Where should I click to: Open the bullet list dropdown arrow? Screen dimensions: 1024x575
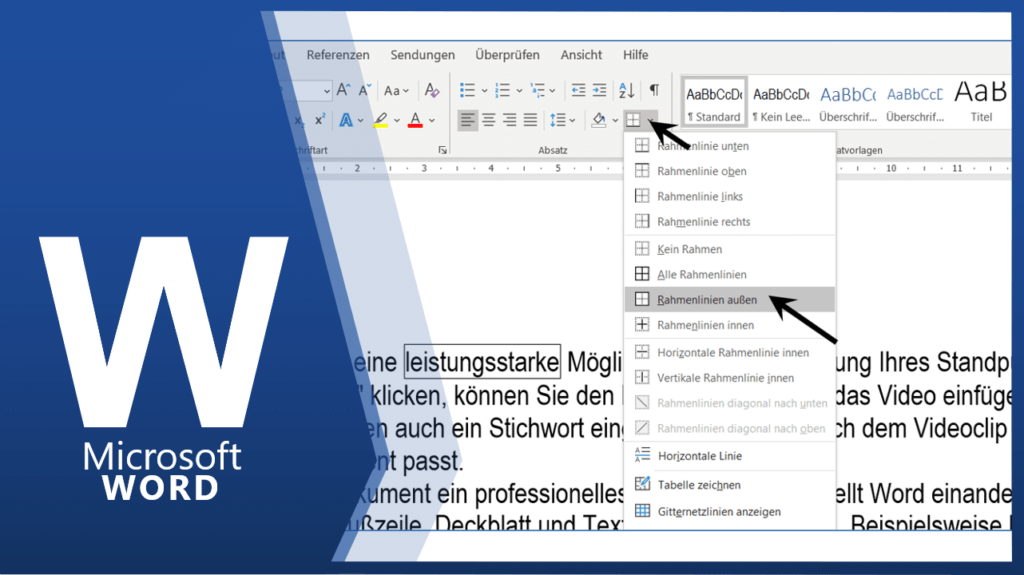point(485,90)
